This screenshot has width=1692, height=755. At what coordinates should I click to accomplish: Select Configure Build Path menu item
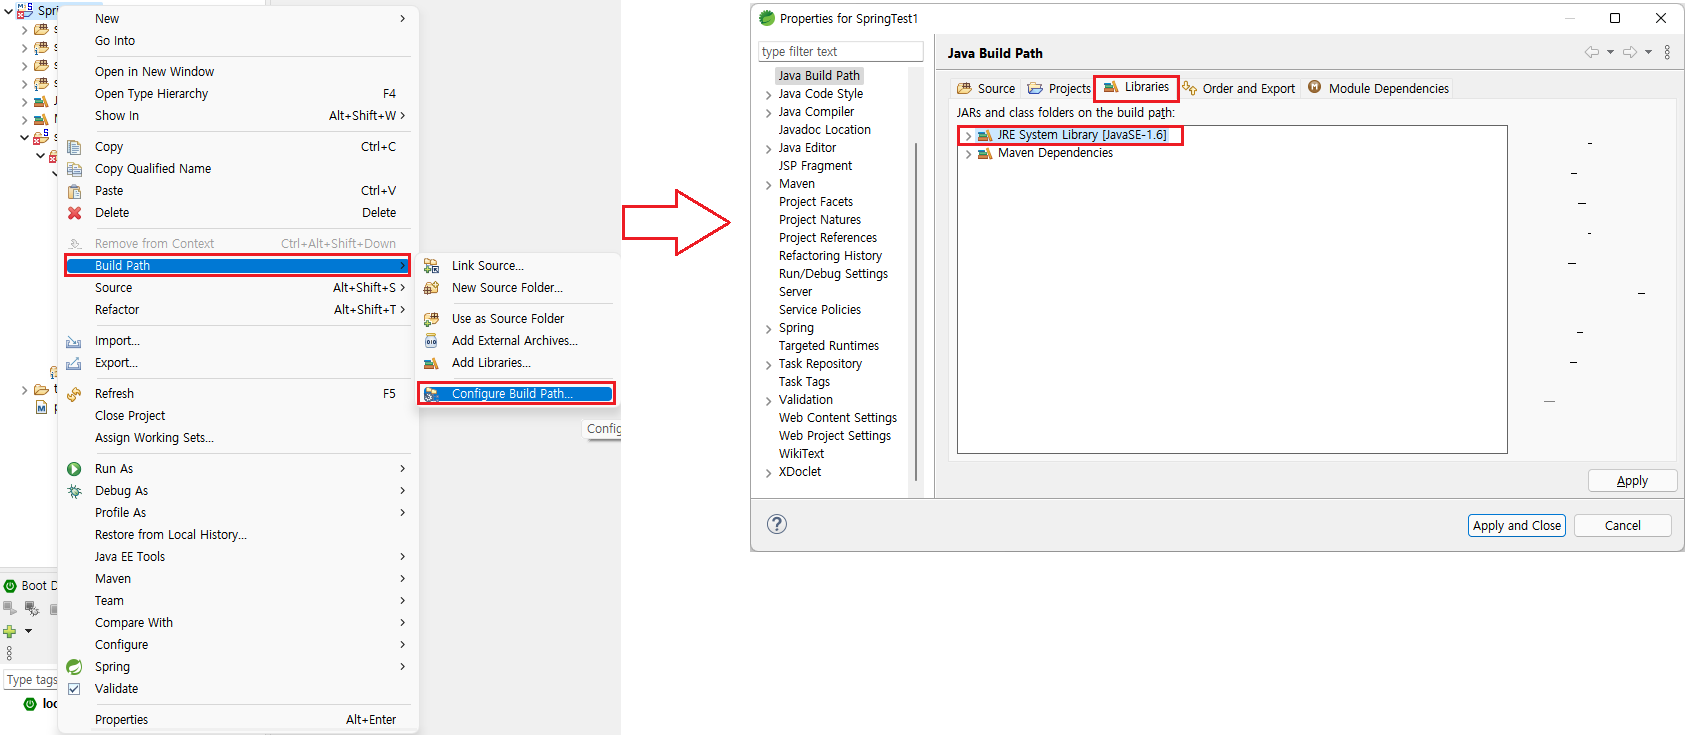(516, 394)
